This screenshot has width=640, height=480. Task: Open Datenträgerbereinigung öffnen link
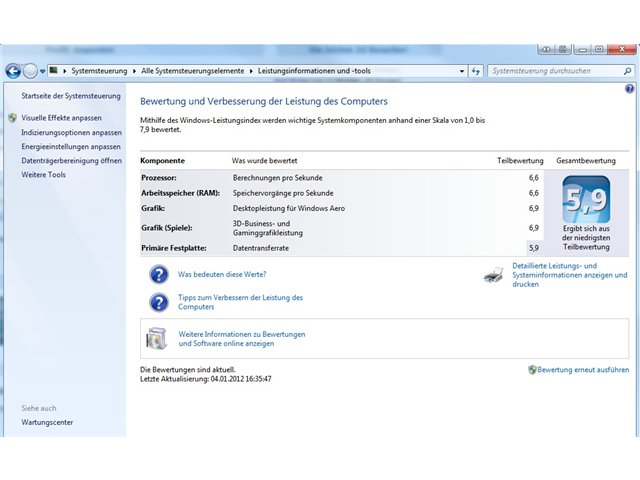pyautogui.click(x=71, y=160)
